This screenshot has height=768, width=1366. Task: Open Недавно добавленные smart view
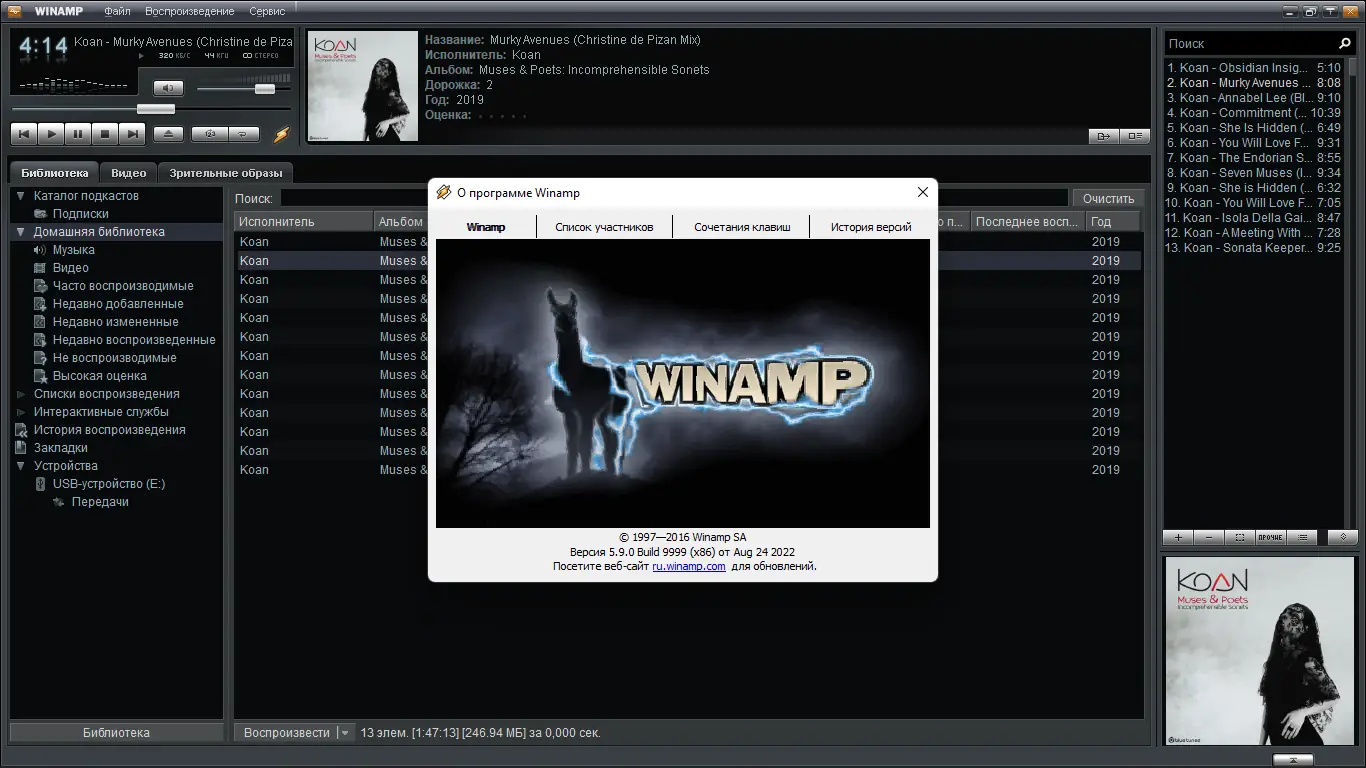pos(118,304)
